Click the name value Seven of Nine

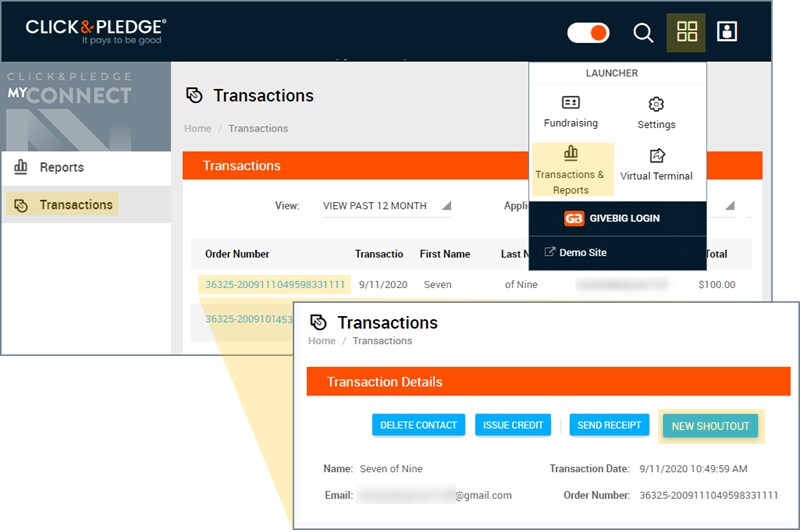(x=391, y=469)
